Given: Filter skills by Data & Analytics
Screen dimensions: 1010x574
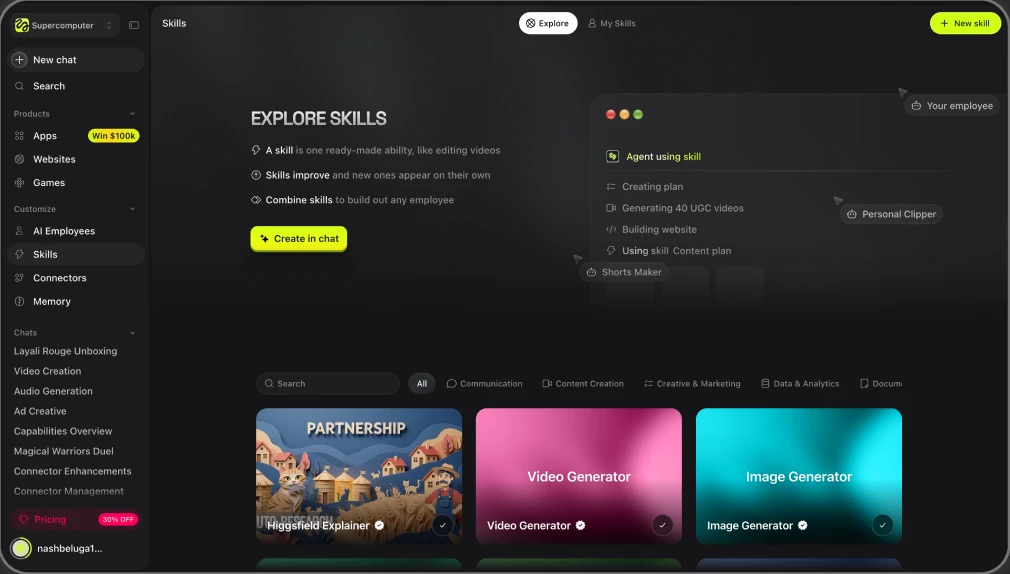Looking at the screenshot, I should point(800,383).
